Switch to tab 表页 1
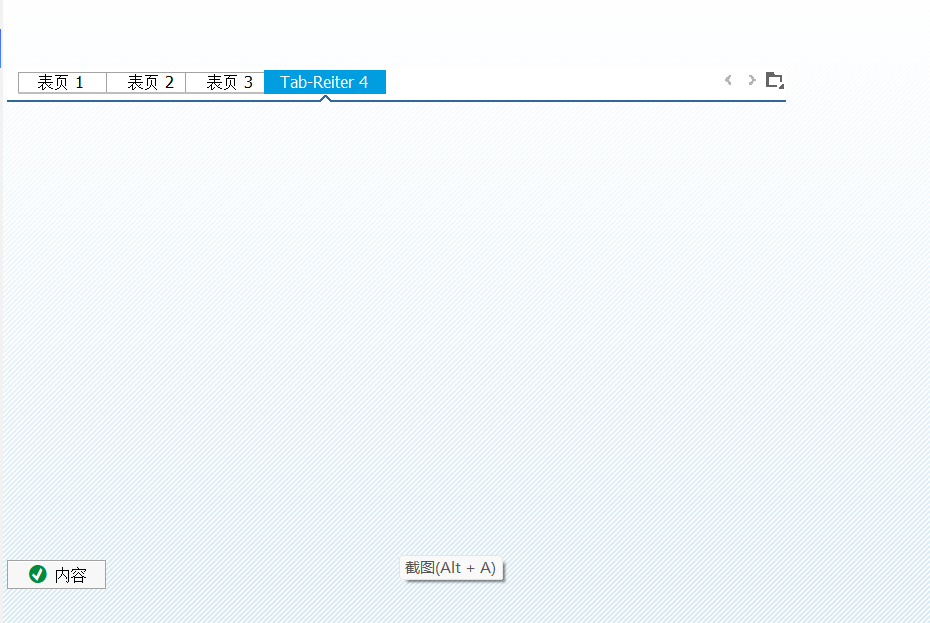The width and height of the screenshot is (930, 623). tap(61, 82)
